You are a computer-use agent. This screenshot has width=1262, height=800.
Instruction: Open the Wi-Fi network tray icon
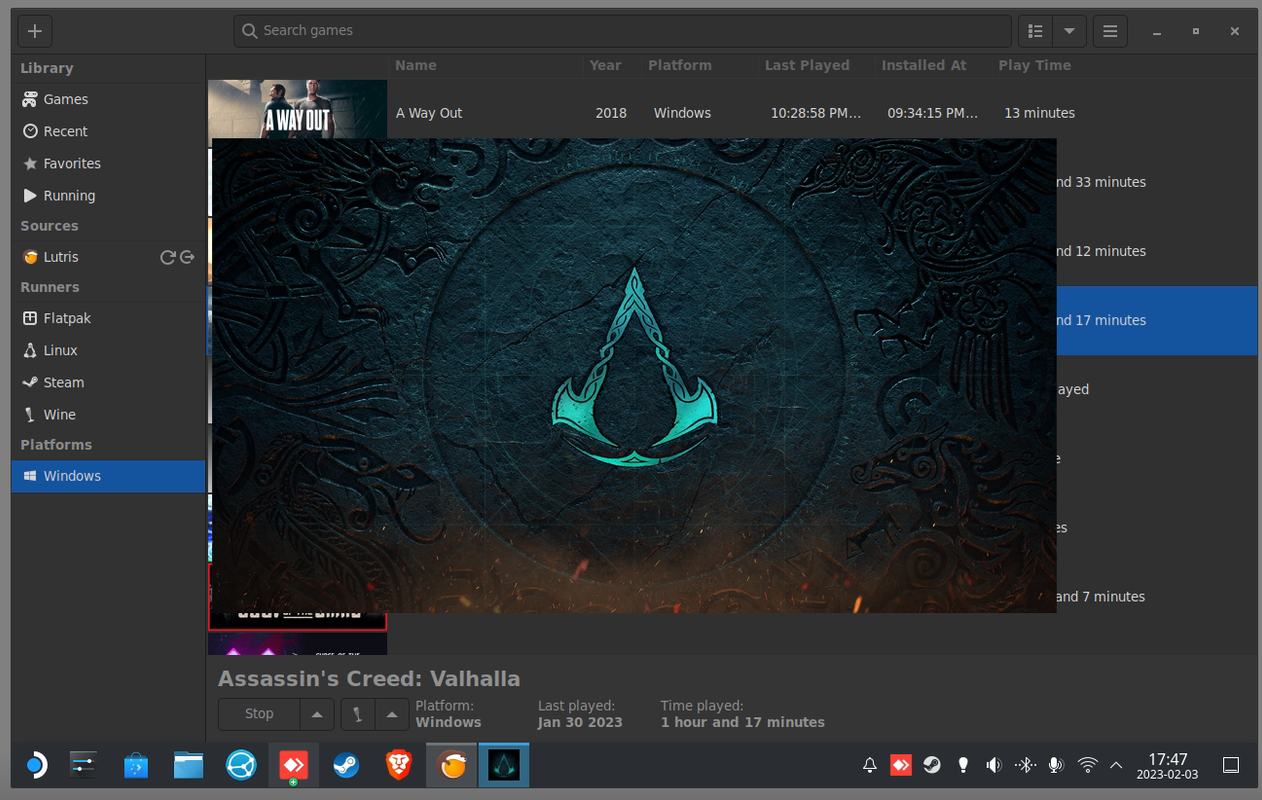click(x=1087, y=766)
